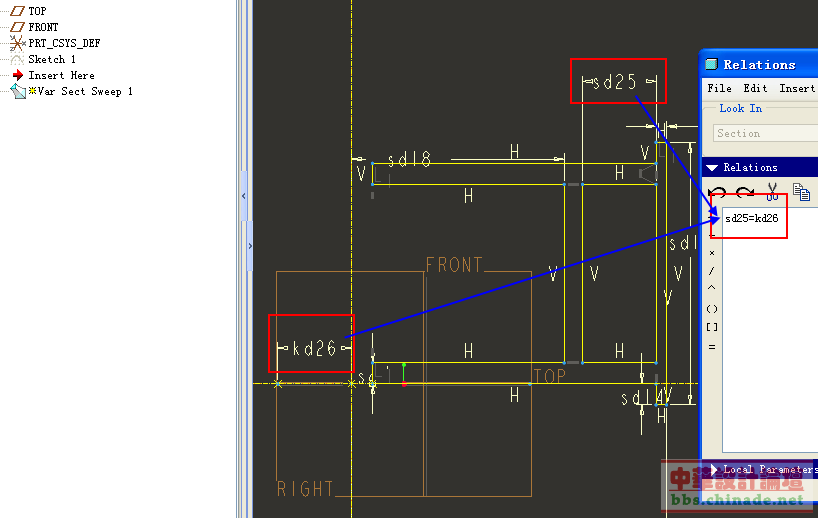Screen dimensions: 818x518
Task: Select the sd18 dimension in sketch
Action: [x=410, y=160]
